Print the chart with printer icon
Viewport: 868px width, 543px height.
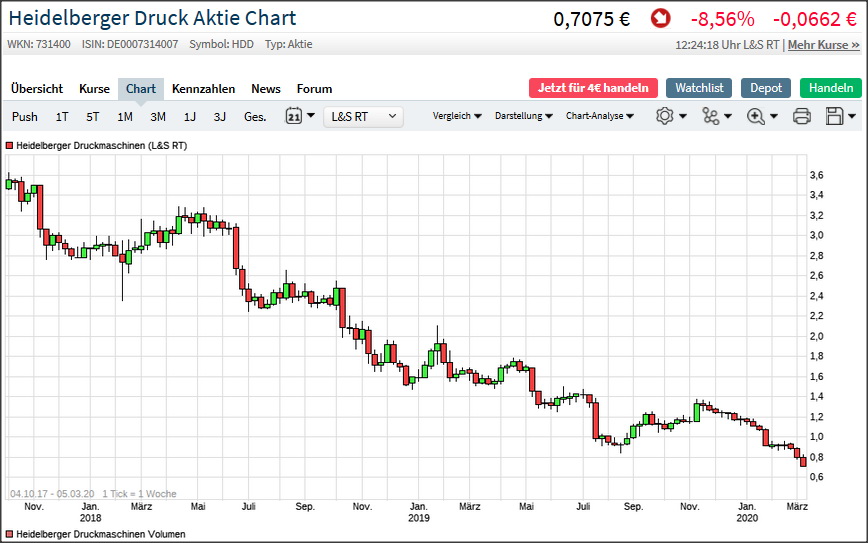pyautogui.click(x=801, y=116)
